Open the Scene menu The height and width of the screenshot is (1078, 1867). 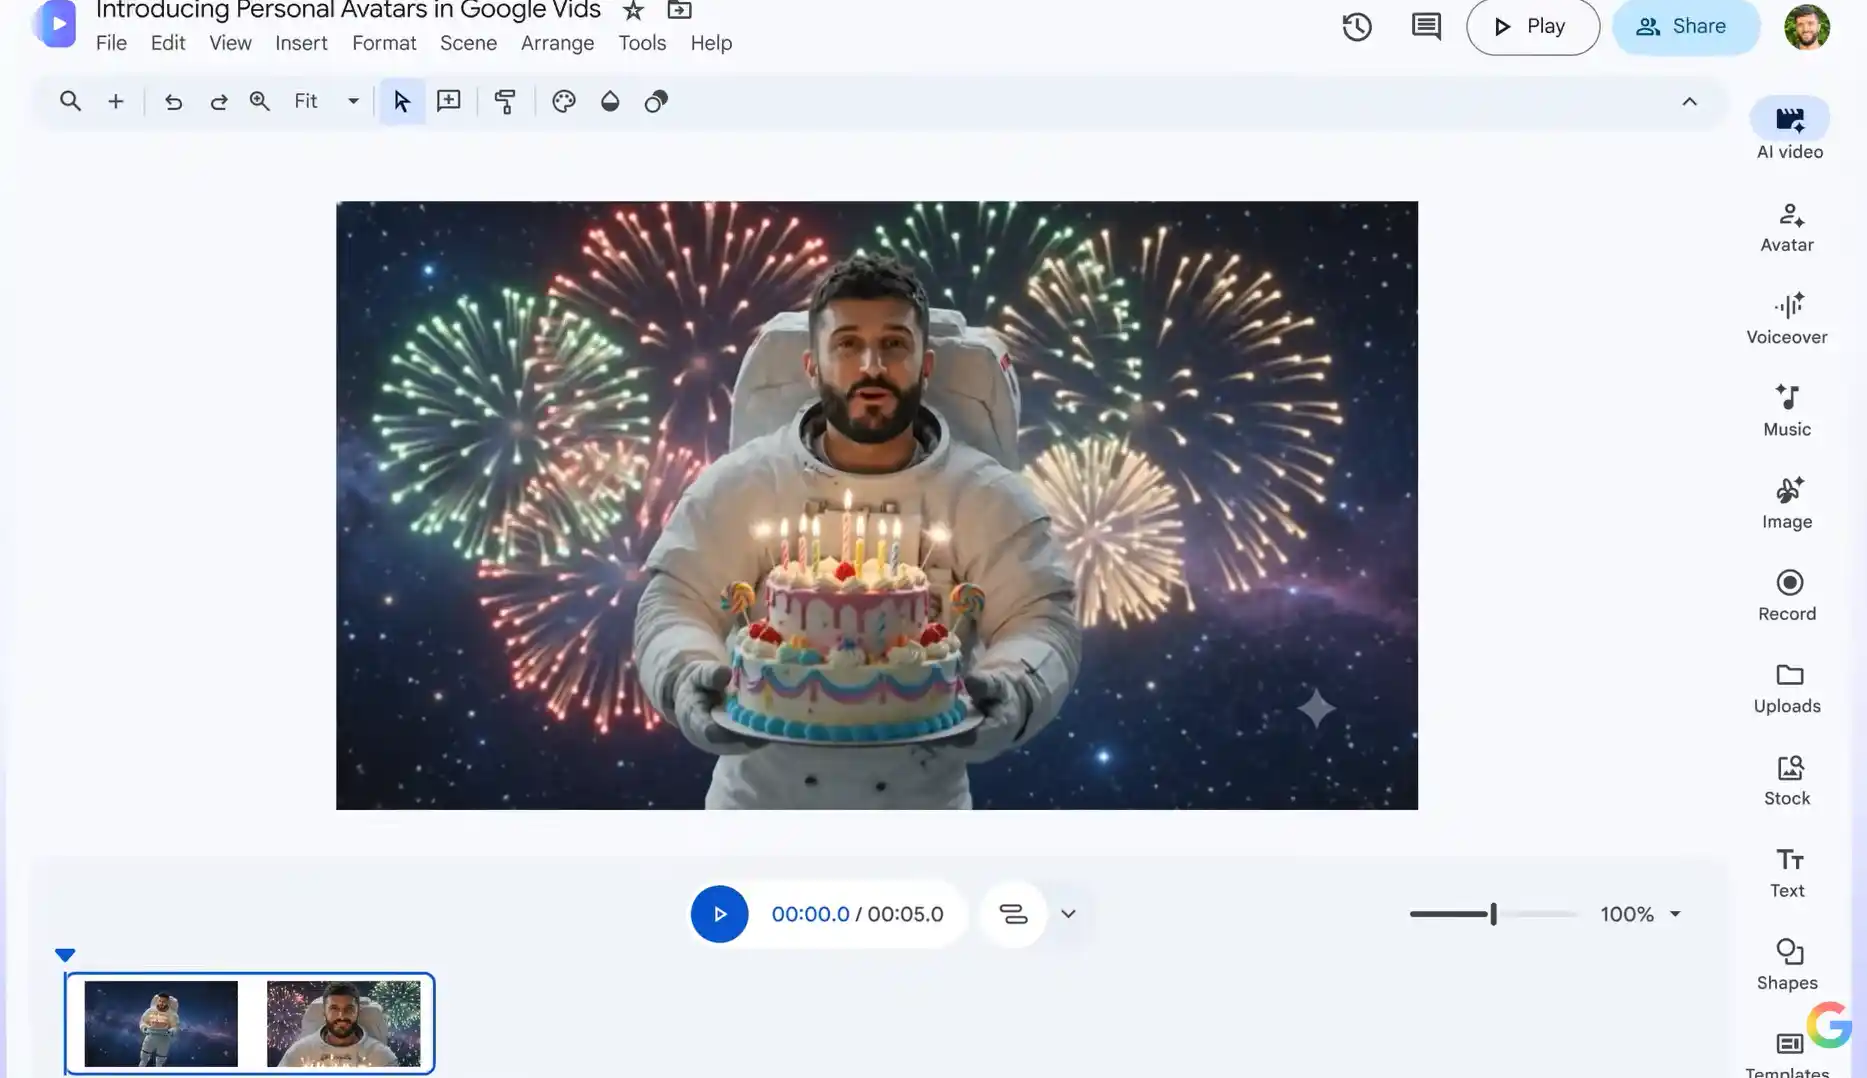point(468,43)
